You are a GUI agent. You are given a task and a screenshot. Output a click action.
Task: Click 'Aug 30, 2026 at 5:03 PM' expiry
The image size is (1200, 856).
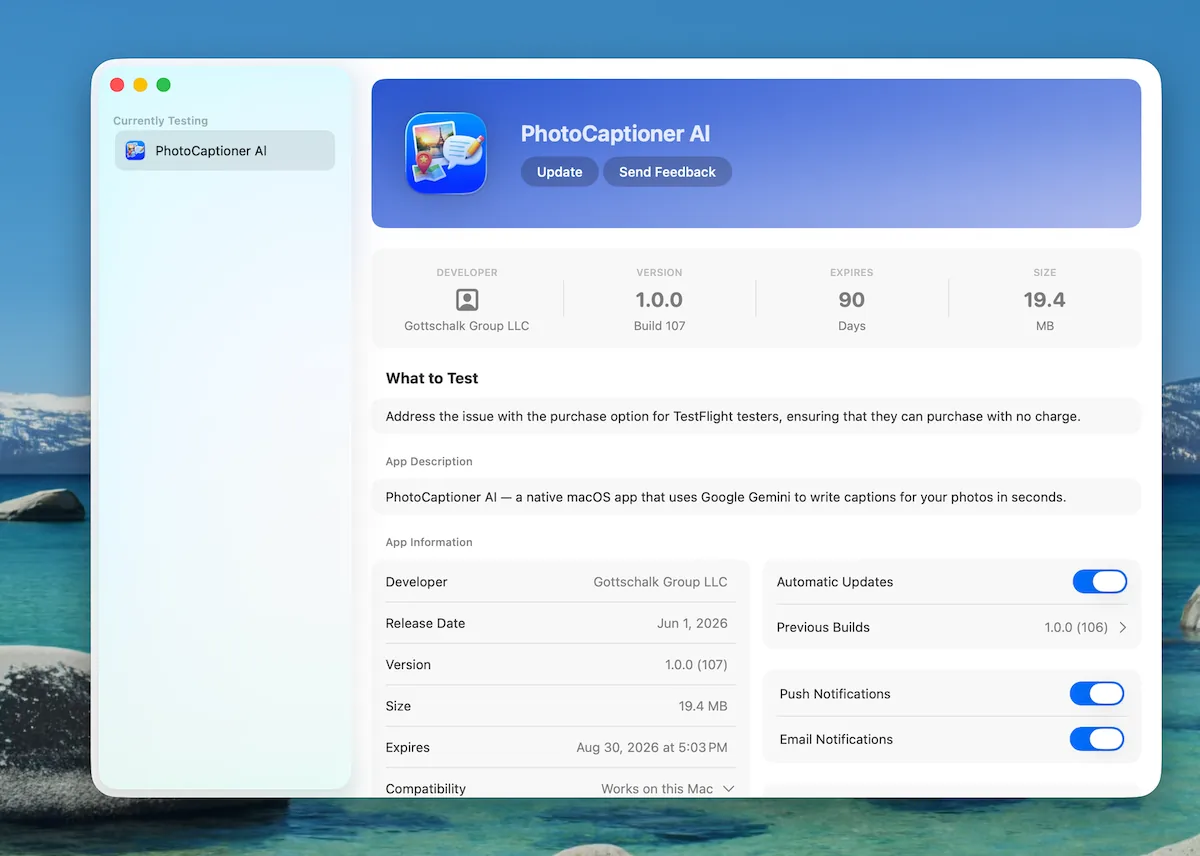pyautogui.click(x=652, y=748)
